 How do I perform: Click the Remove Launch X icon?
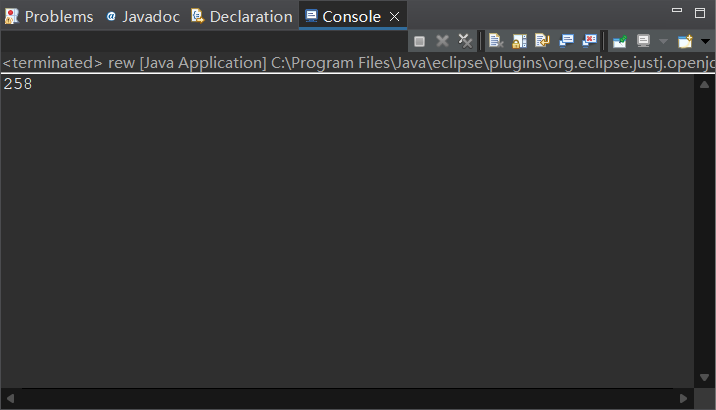click(442, 42)
